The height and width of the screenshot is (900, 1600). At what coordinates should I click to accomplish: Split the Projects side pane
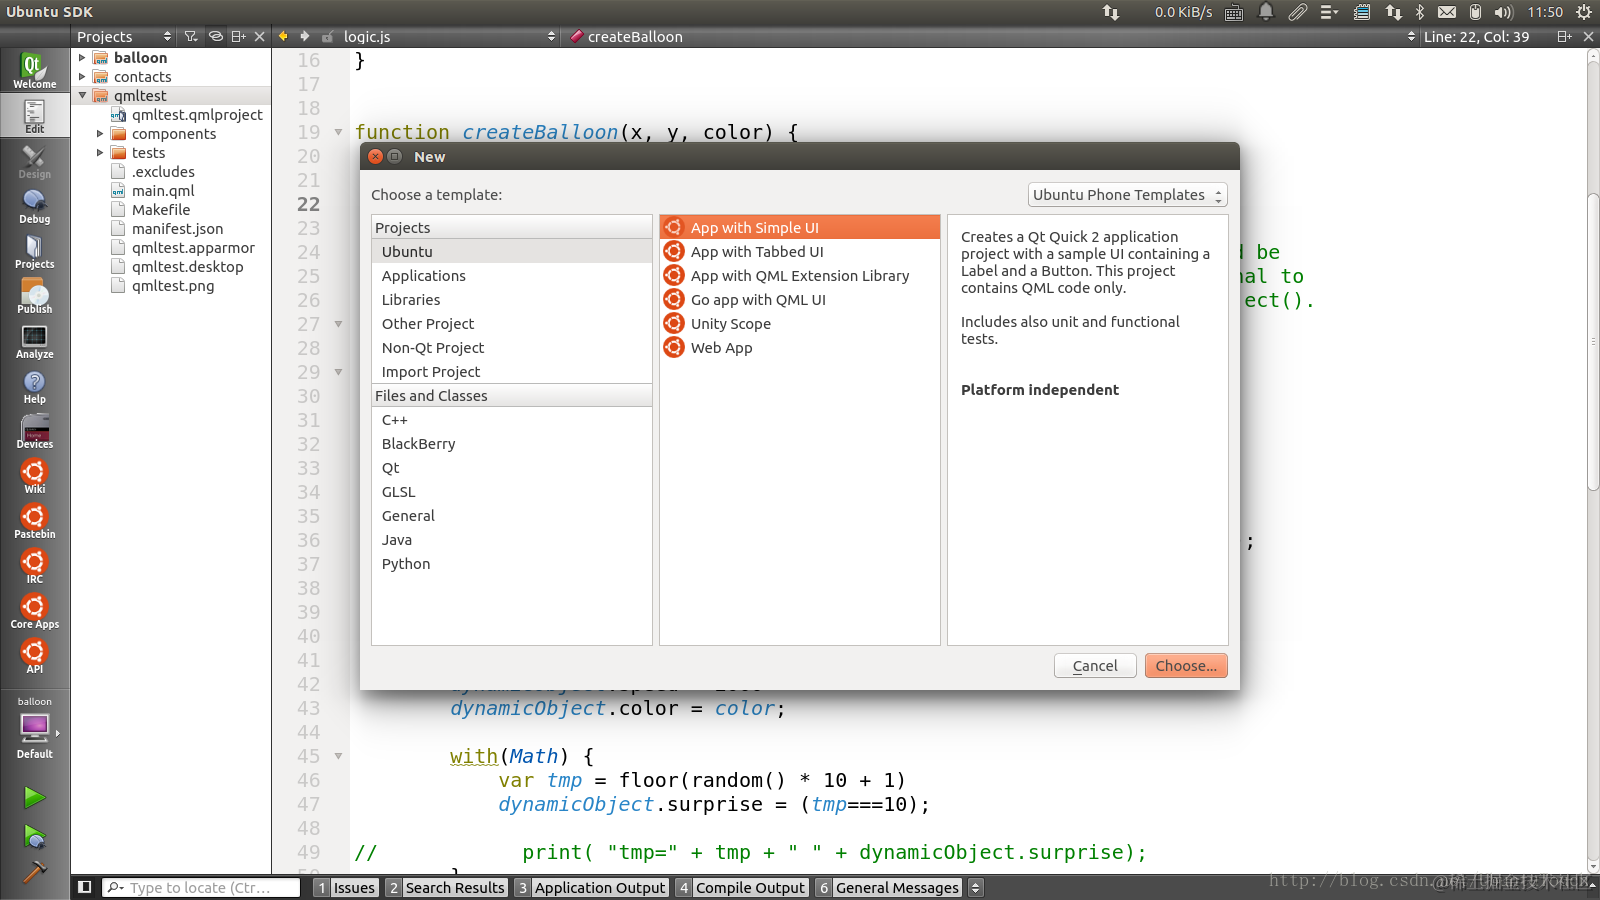coord(238,36)
